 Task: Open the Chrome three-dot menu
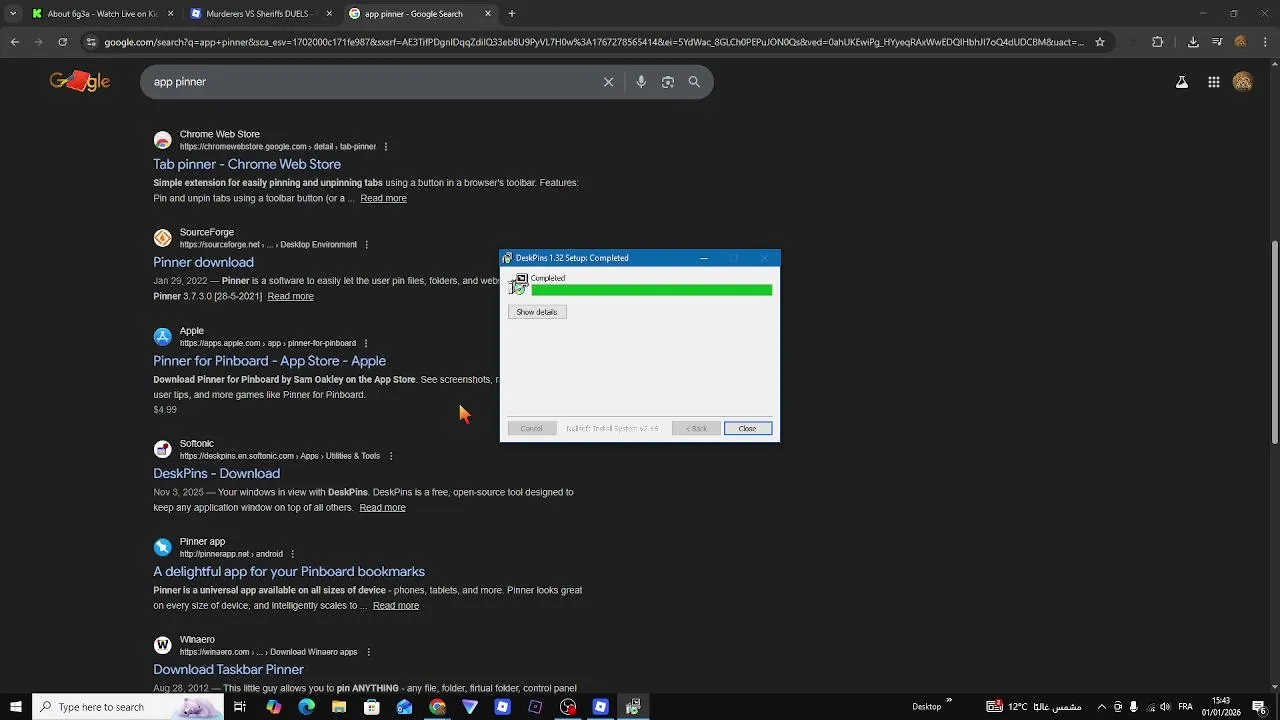pyautogui.click(x=1264, y=42)
